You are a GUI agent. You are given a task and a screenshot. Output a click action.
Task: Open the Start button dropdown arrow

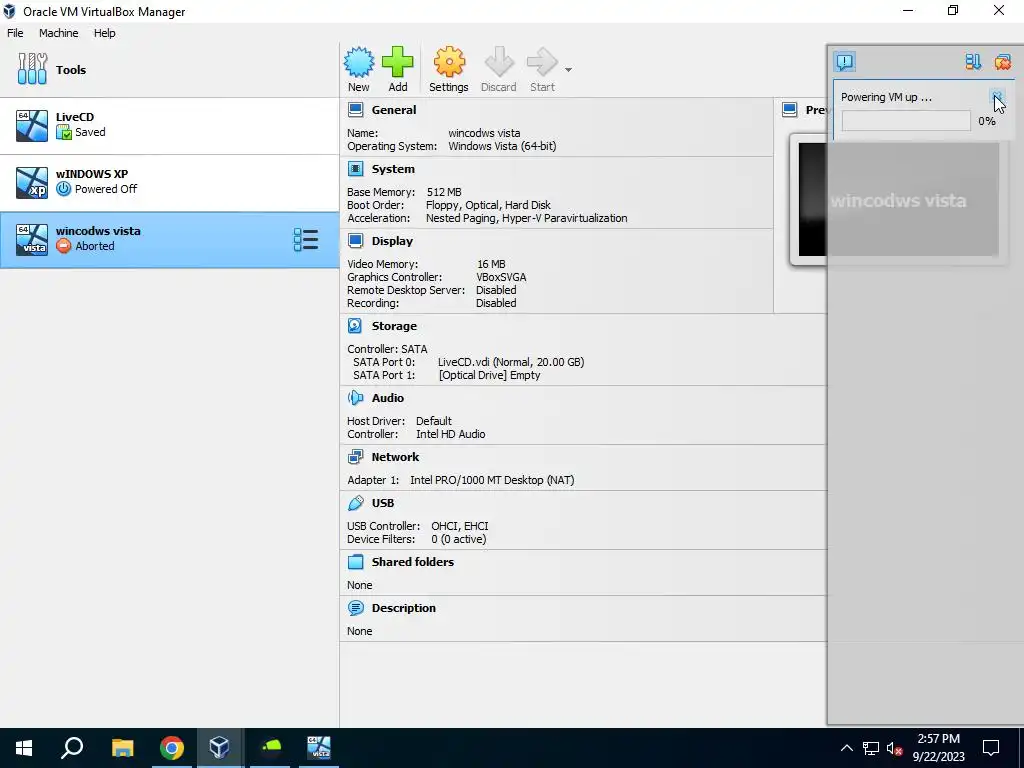(x=568, y=70)
